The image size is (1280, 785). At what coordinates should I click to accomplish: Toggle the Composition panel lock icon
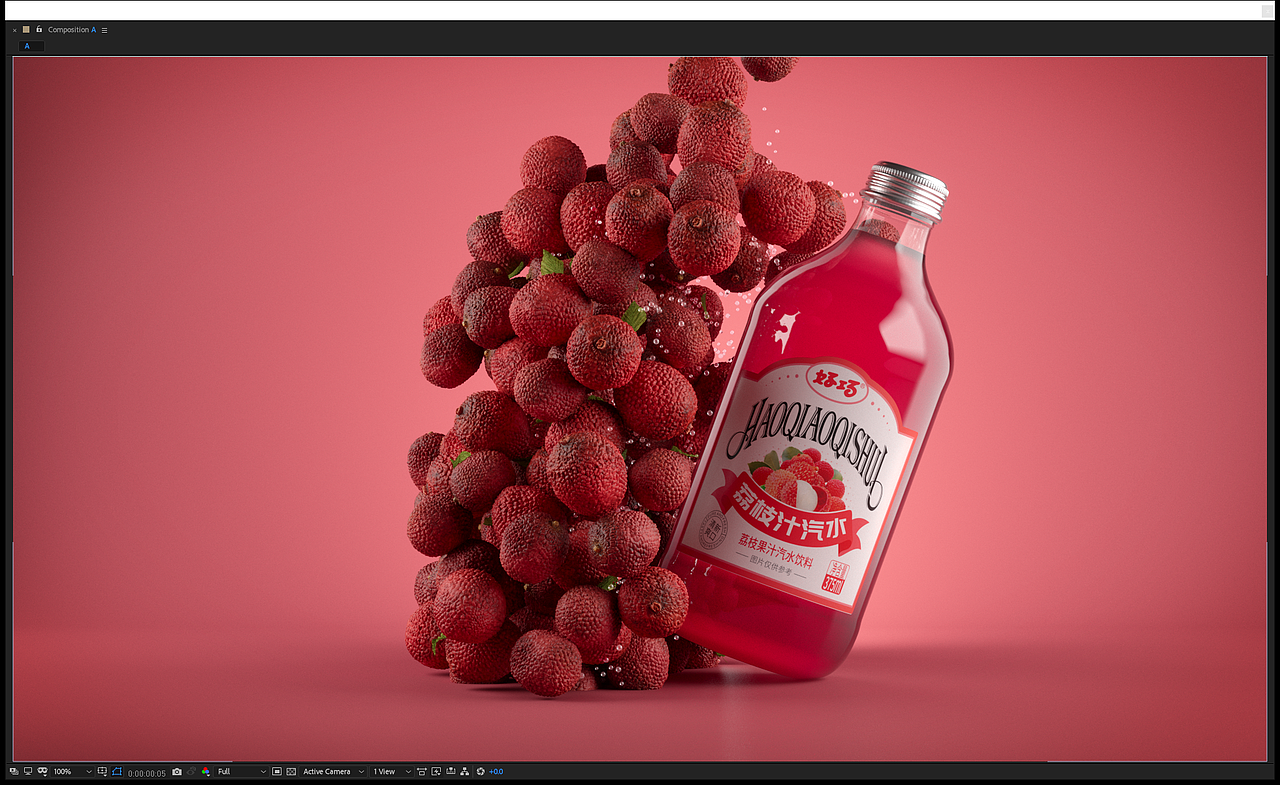[39, 30]
